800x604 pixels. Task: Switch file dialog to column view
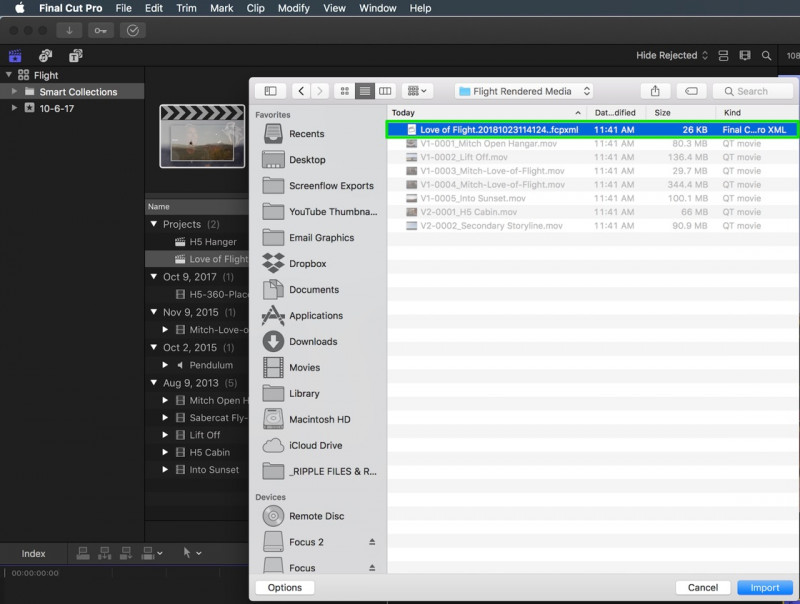point(385,91)
